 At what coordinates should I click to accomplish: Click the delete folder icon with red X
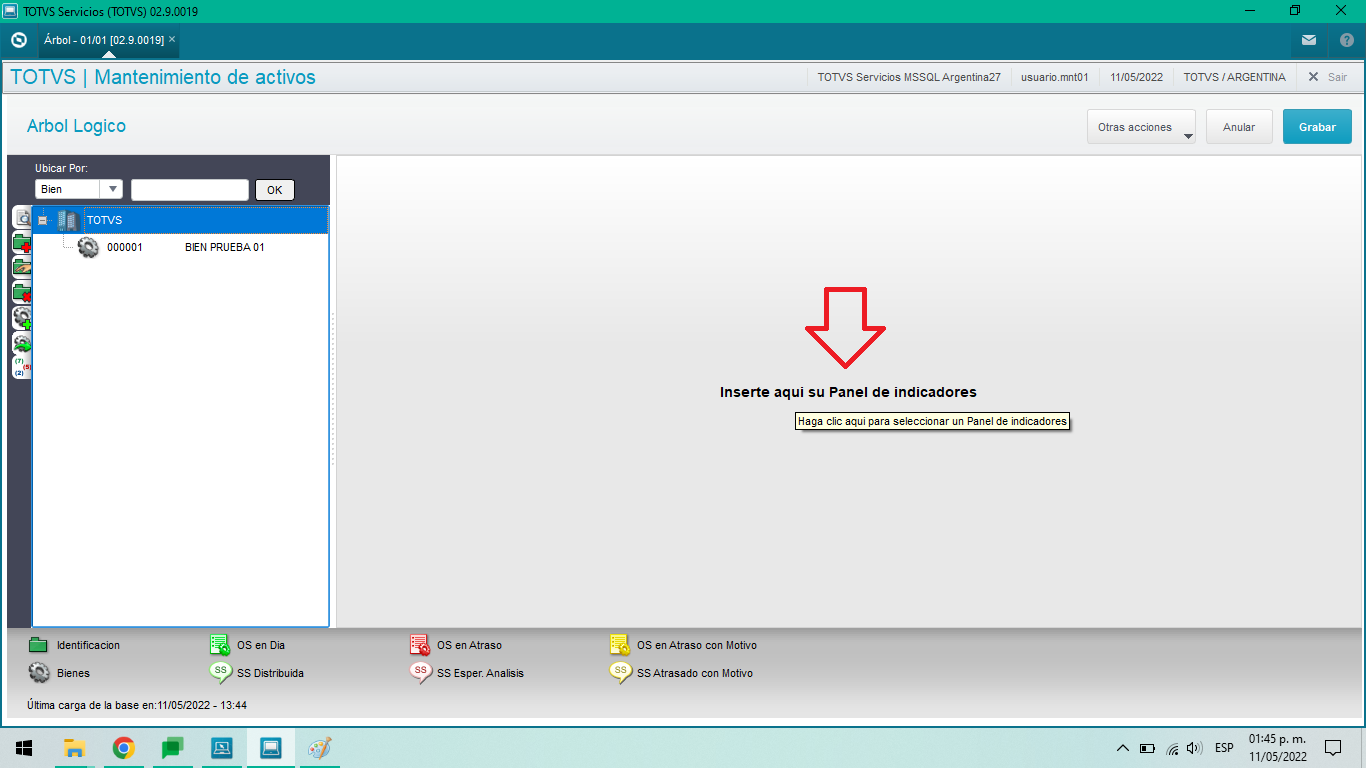(22, 293)
